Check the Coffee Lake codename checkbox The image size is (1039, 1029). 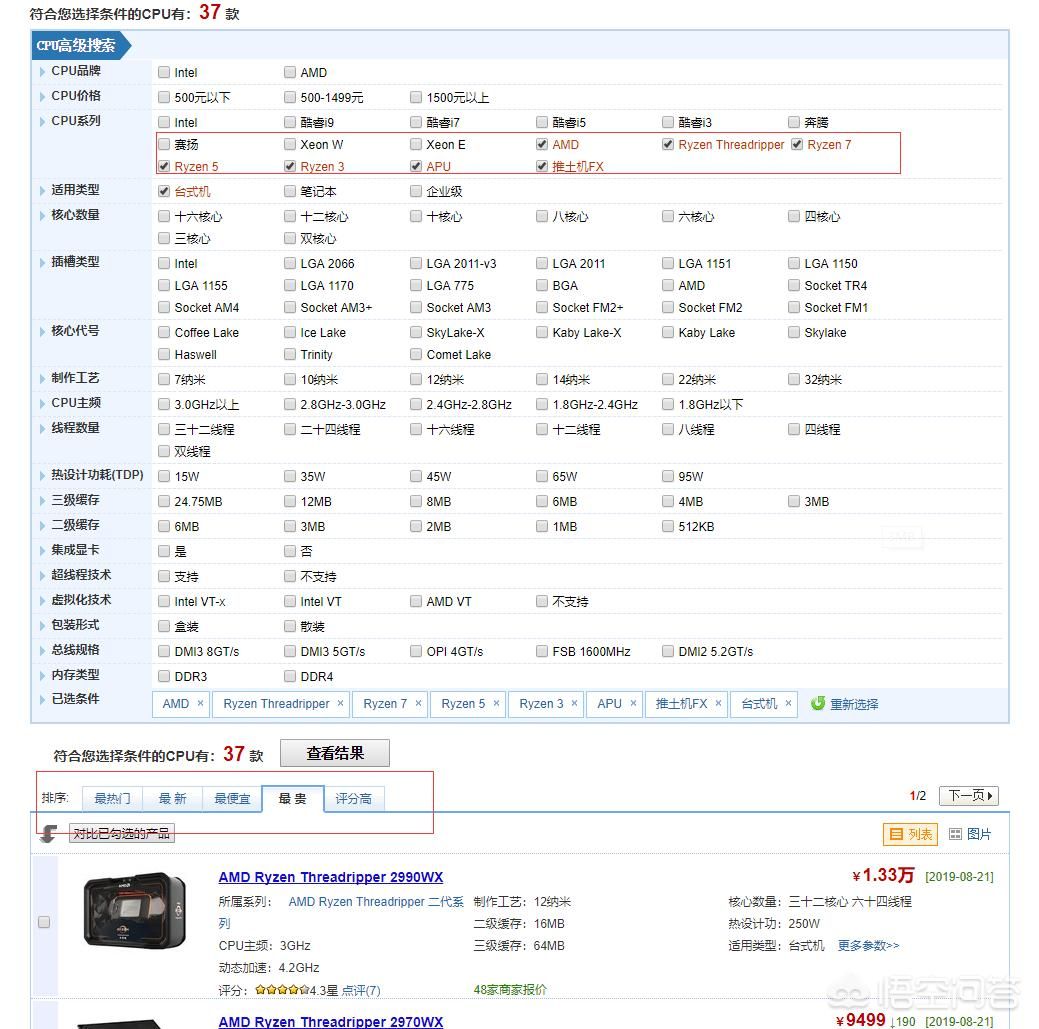click(x=164, y=332)
